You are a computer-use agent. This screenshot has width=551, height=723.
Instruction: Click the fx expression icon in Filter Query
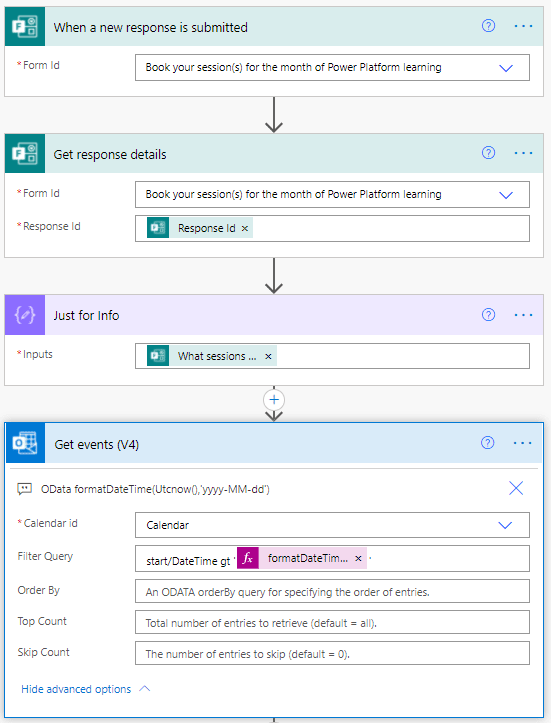248,558
